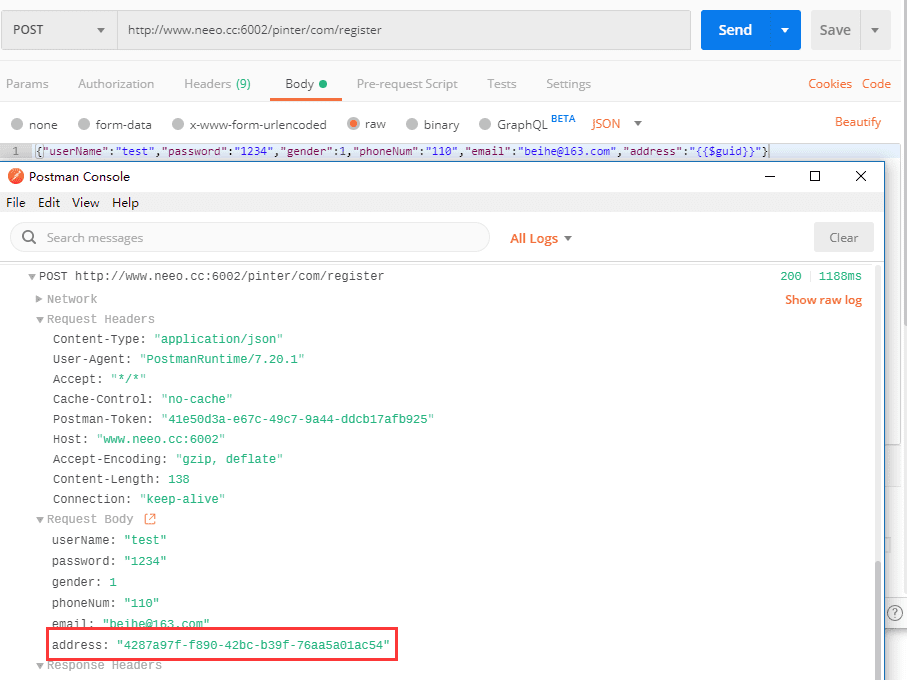
Task: Switch to the Body tab
Action: tap(306, 84)
